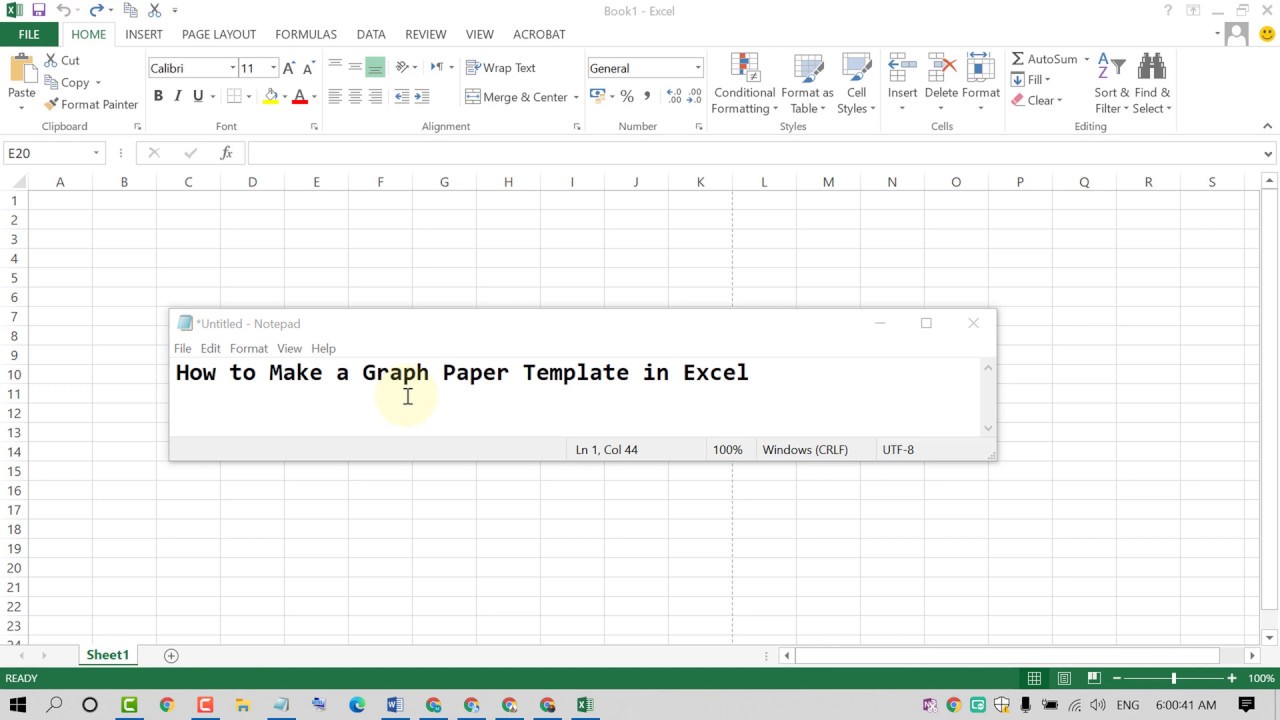Open Windows Start button on taskbar
This screenshot has height=720, width=1280.
[x=17, y=705]
